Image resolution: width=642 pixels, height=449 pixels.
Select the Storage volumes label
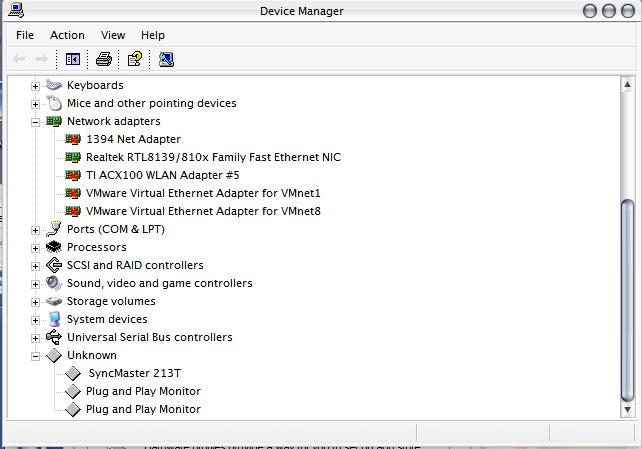111,301
